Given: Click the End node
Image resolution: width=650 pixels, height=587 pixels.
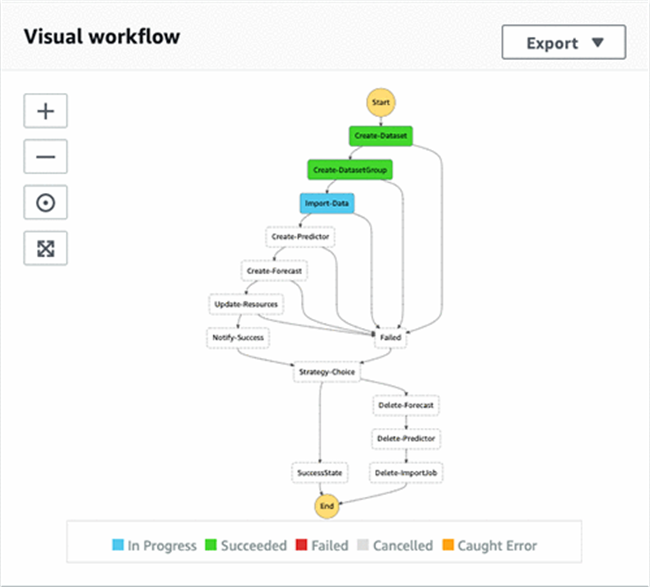Looking at the screenshot, I should (x=327, y=506).
